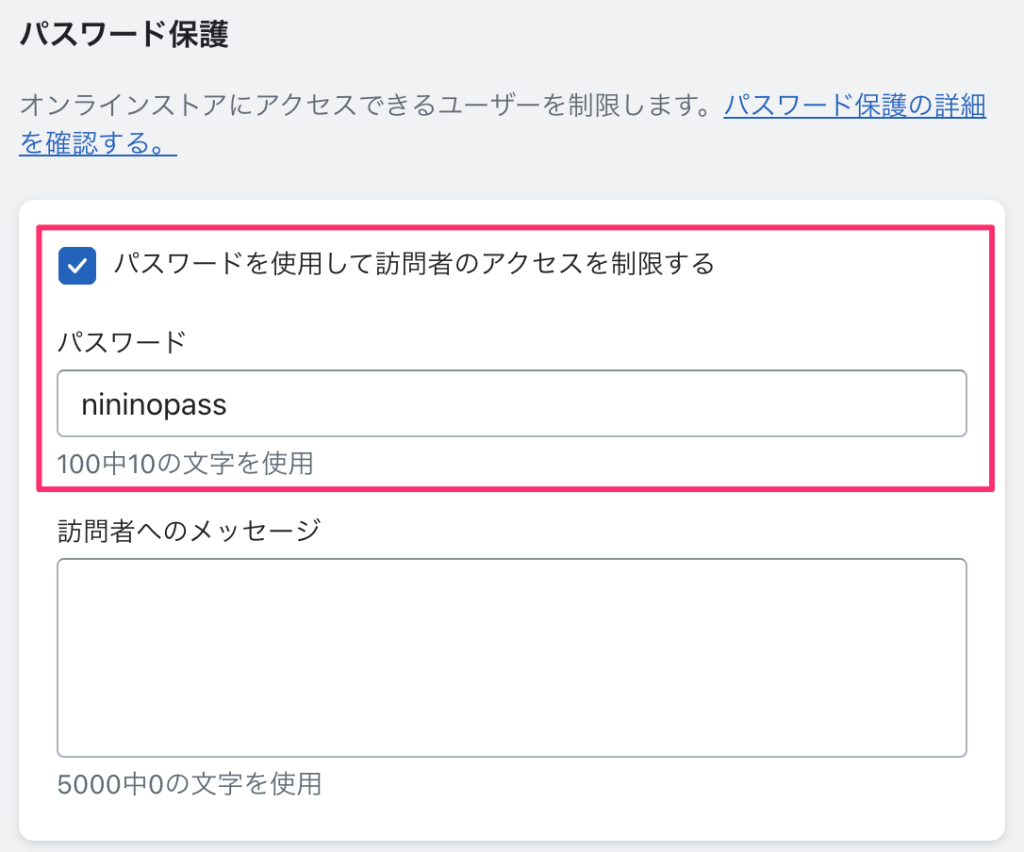This screenshot has height=852, width=1024.
Task: Click the white checkmark icon
Action: (77, 266)
